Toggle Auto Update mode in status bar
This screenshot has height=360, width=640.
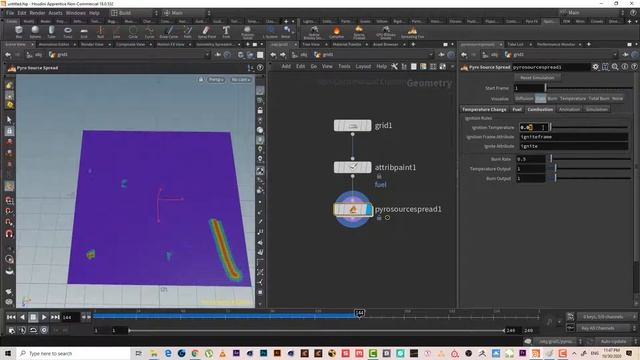pyautogui.click(x=612, y=341)
